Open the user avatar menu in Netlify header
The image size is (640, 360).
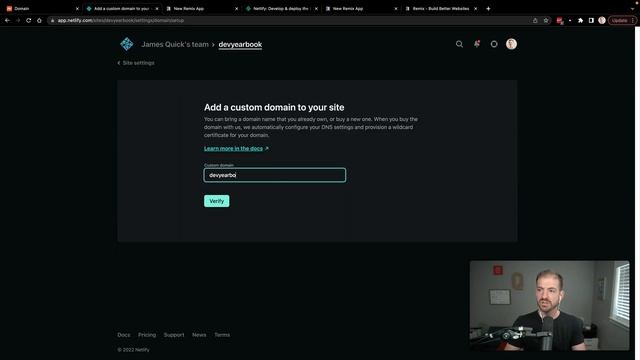click(511, 44)
